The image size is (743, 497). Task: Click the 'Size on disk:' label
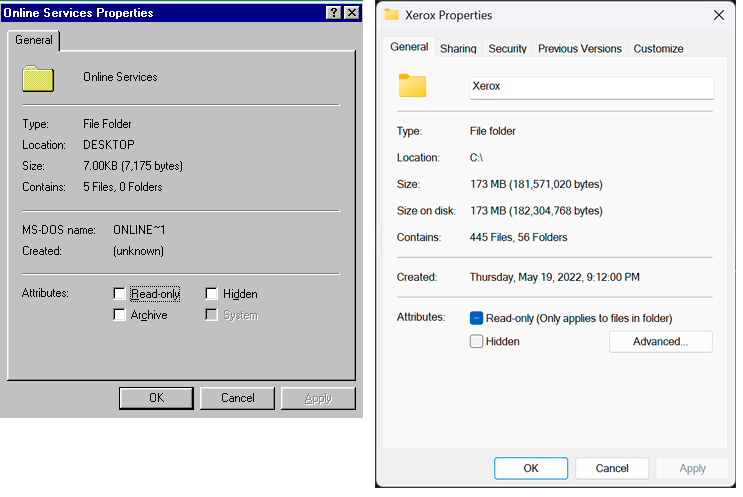point(426,210)
